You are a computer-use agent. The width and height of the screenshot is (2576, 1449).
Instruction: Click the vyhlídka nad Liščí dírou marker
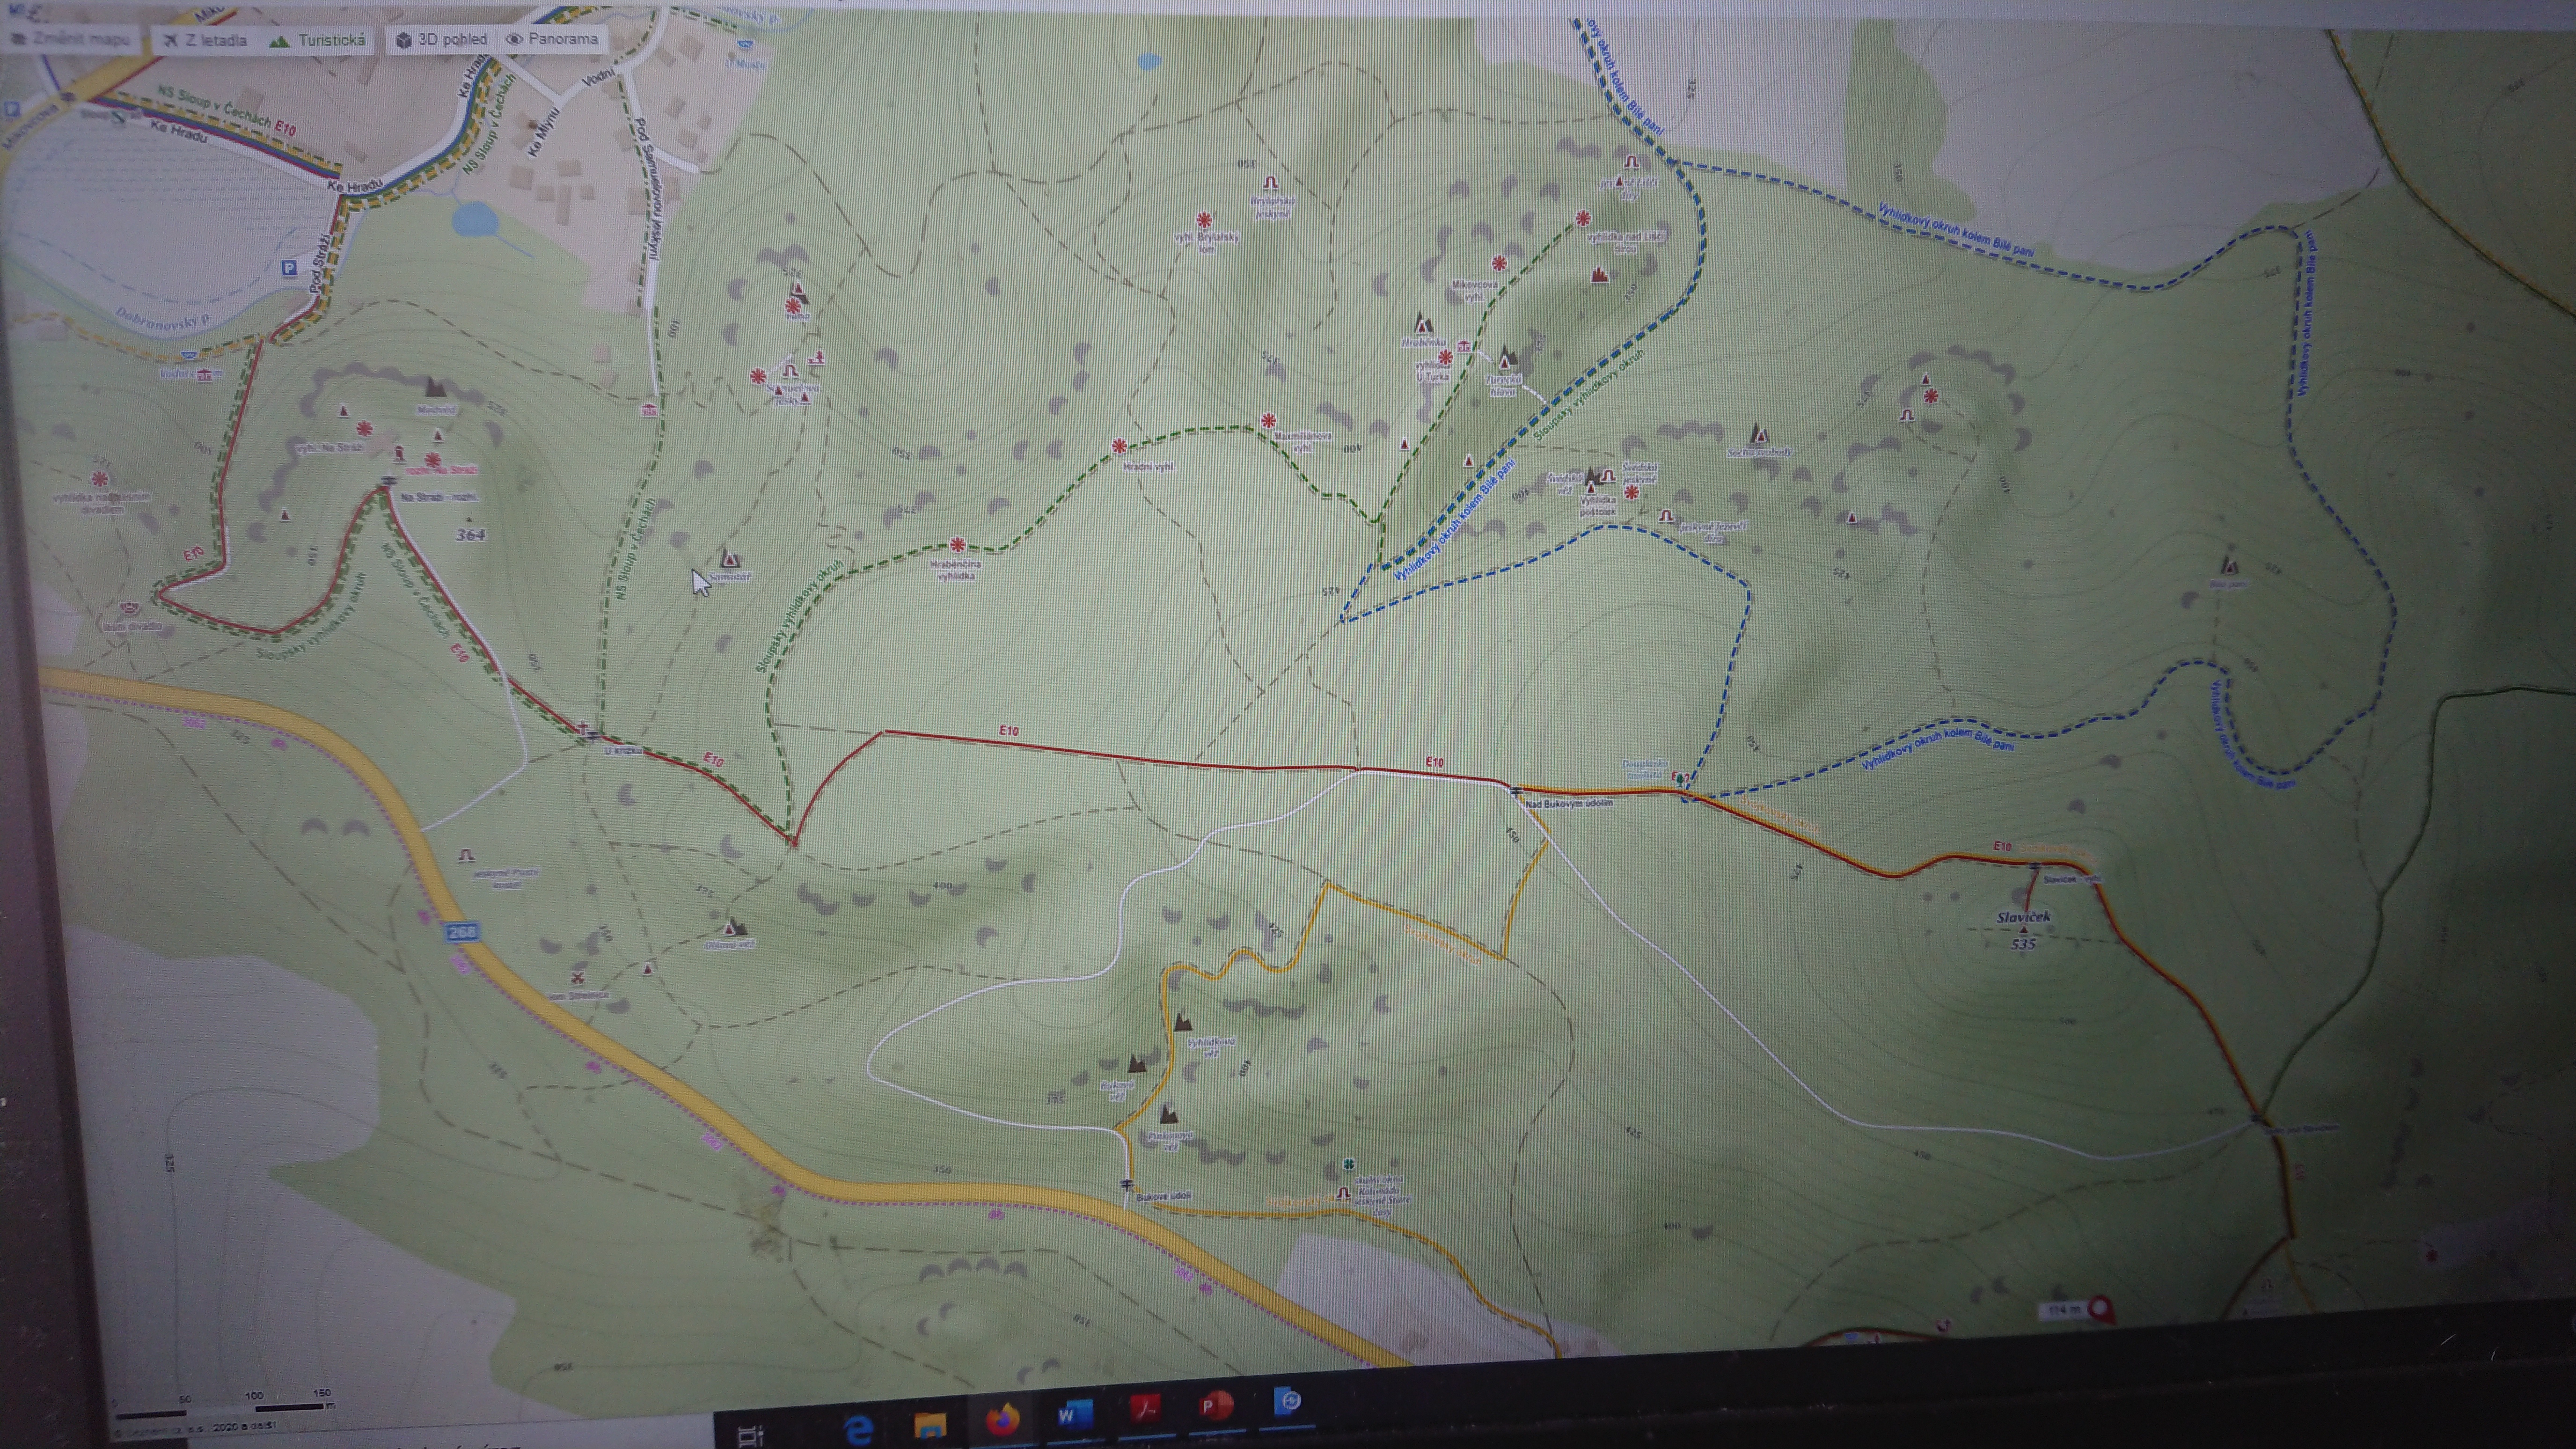click(1582, 218)
